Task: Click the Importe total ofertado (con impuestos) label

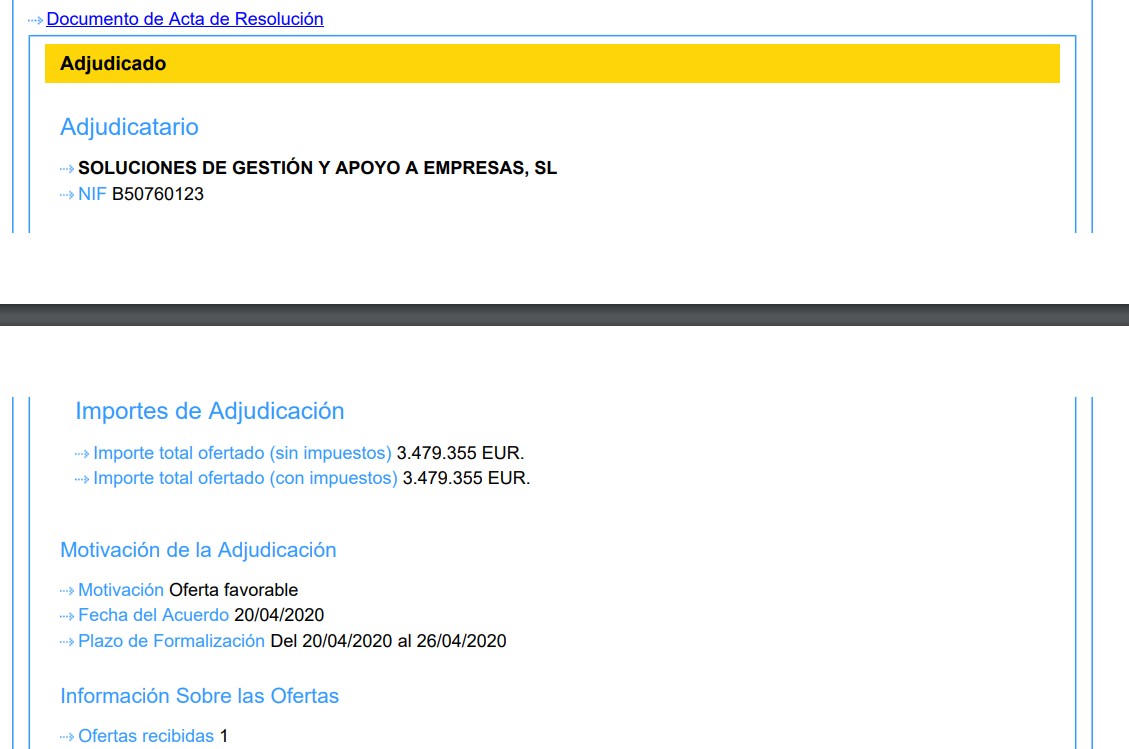Action: pos(245,478)
